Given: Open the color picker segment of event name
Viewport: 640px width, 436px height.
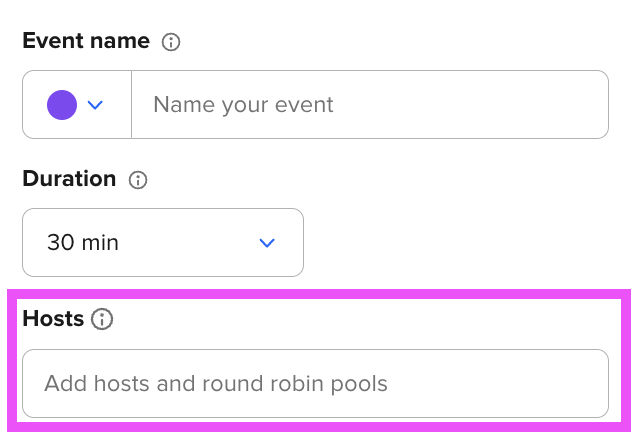Looking at the screenshot, I should 77,105.
